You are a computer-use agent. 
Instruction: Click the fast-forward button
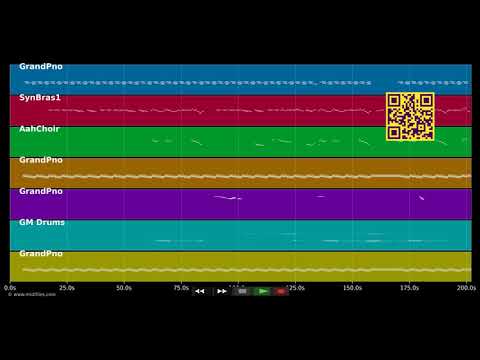click(x=222, y=291)
